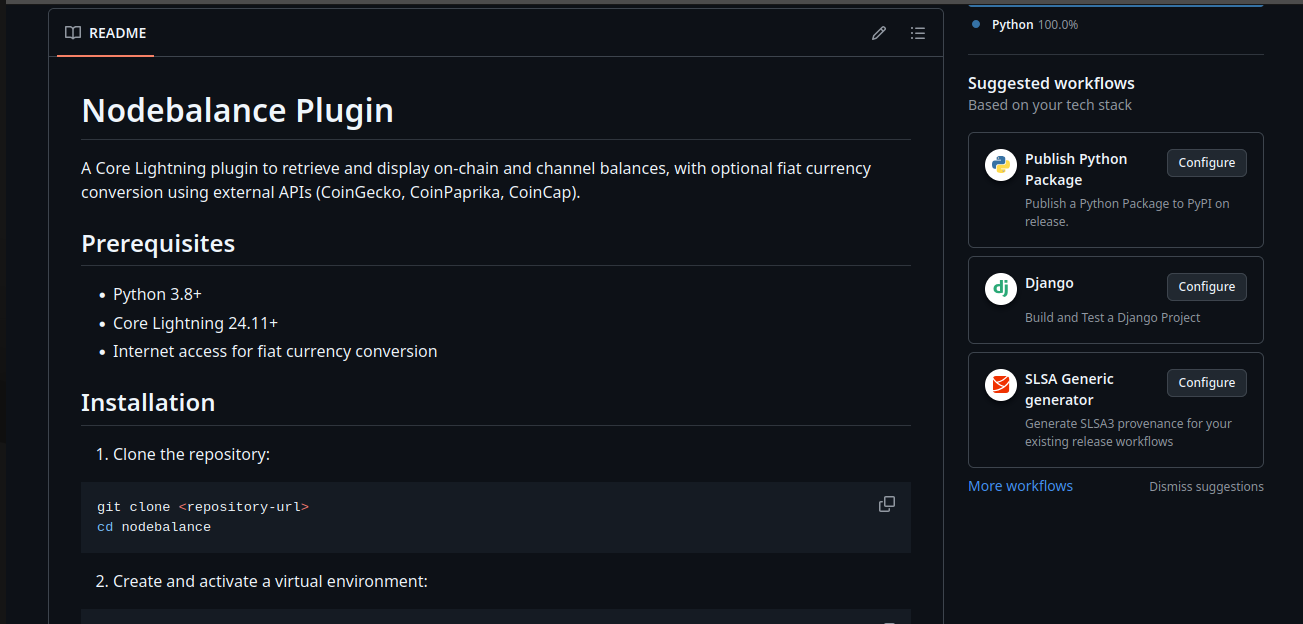Configure the Publish Python Package workflow
This screenshot has height=624, width=1303.
pyautogui.click(x=1206, y=163)
